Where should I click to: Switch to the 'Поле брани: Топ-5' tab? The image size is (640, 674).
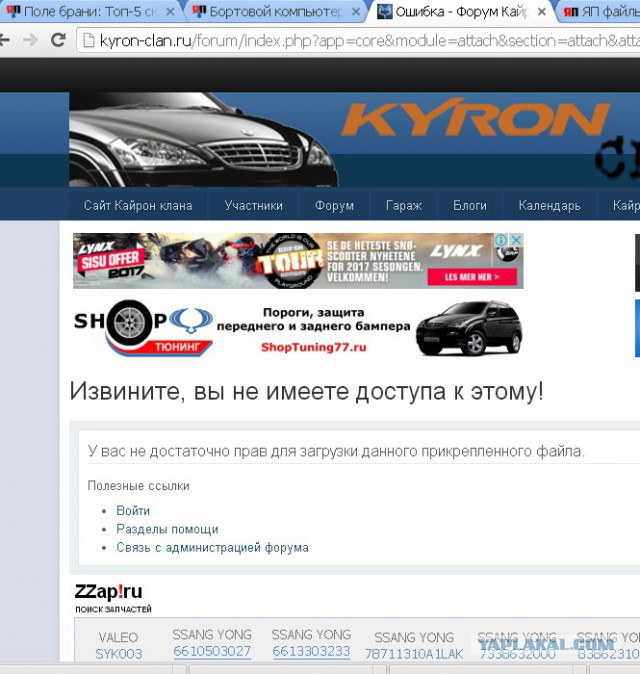pos(90,12)
